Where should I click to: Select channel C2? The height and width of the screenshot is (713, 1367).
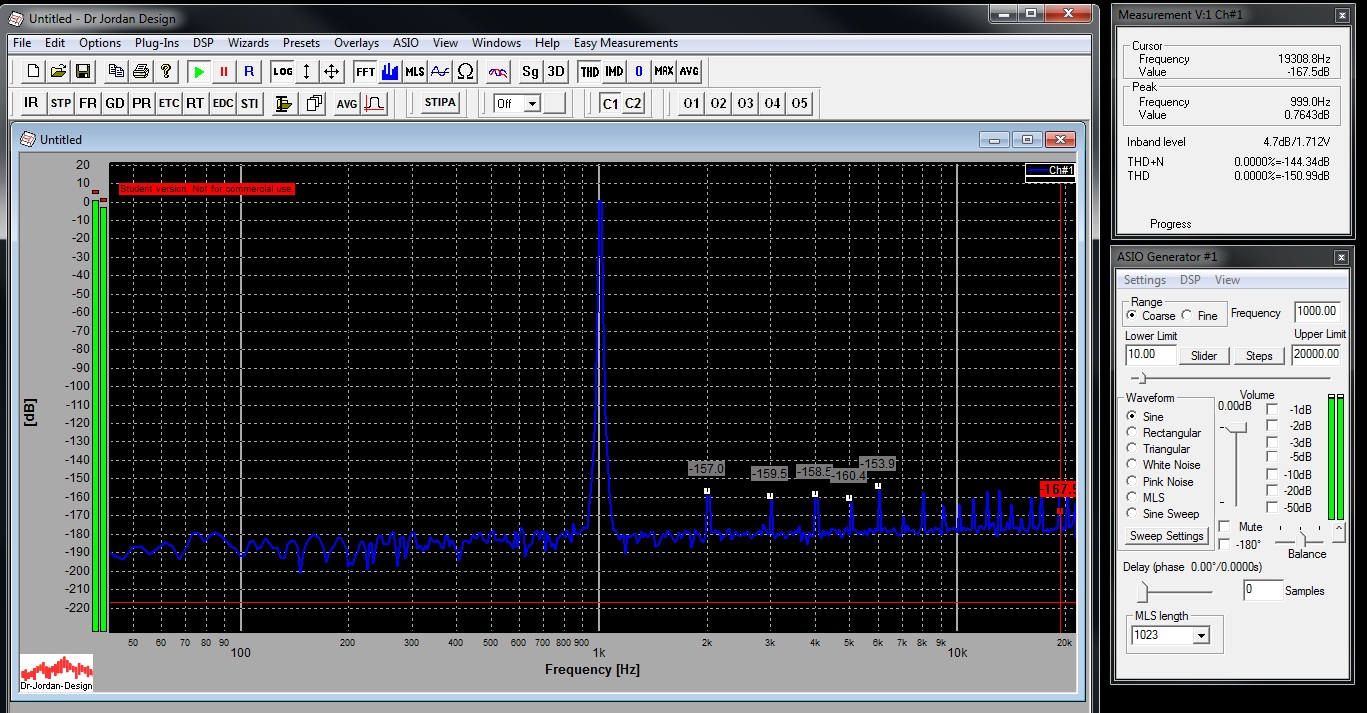pos(633,103)
